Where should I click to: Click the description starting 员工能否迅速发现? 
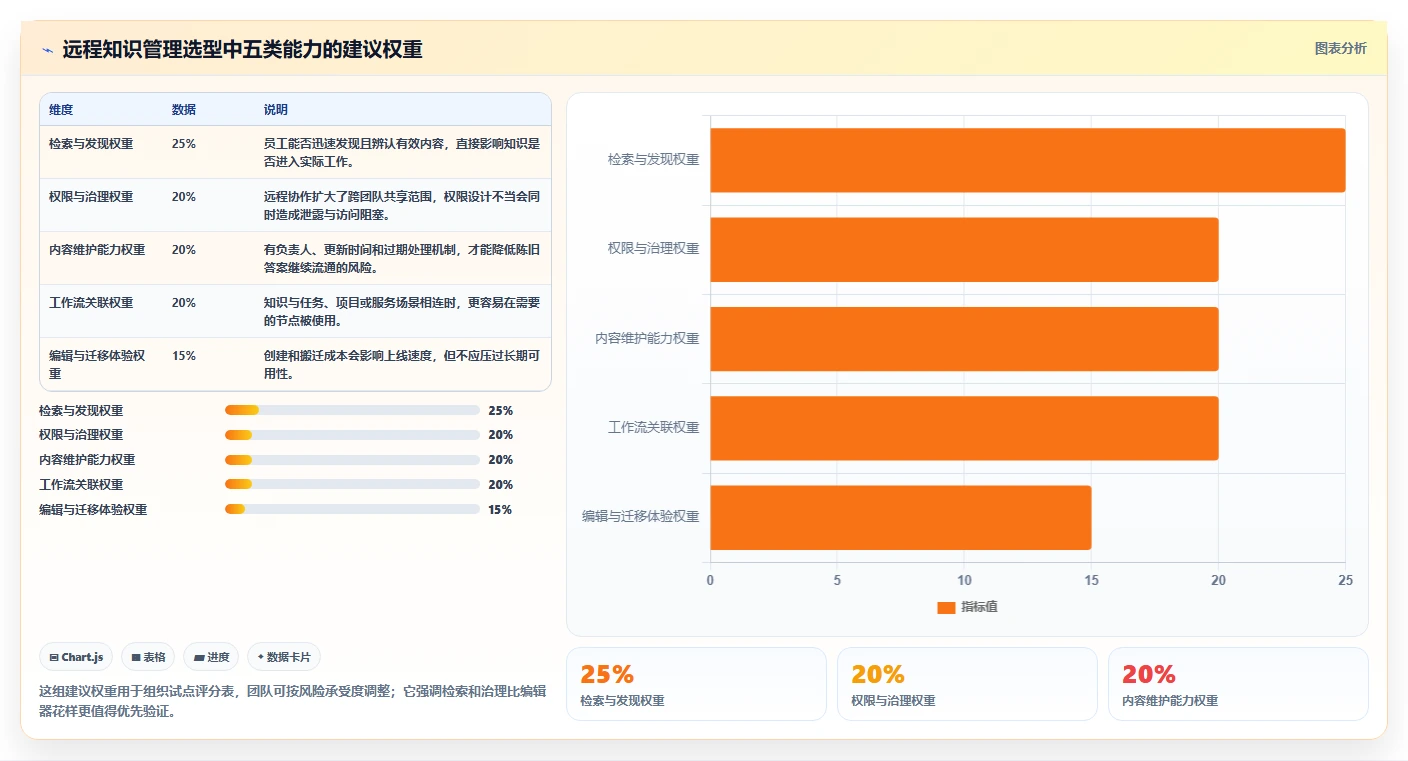tap(402, 152)
